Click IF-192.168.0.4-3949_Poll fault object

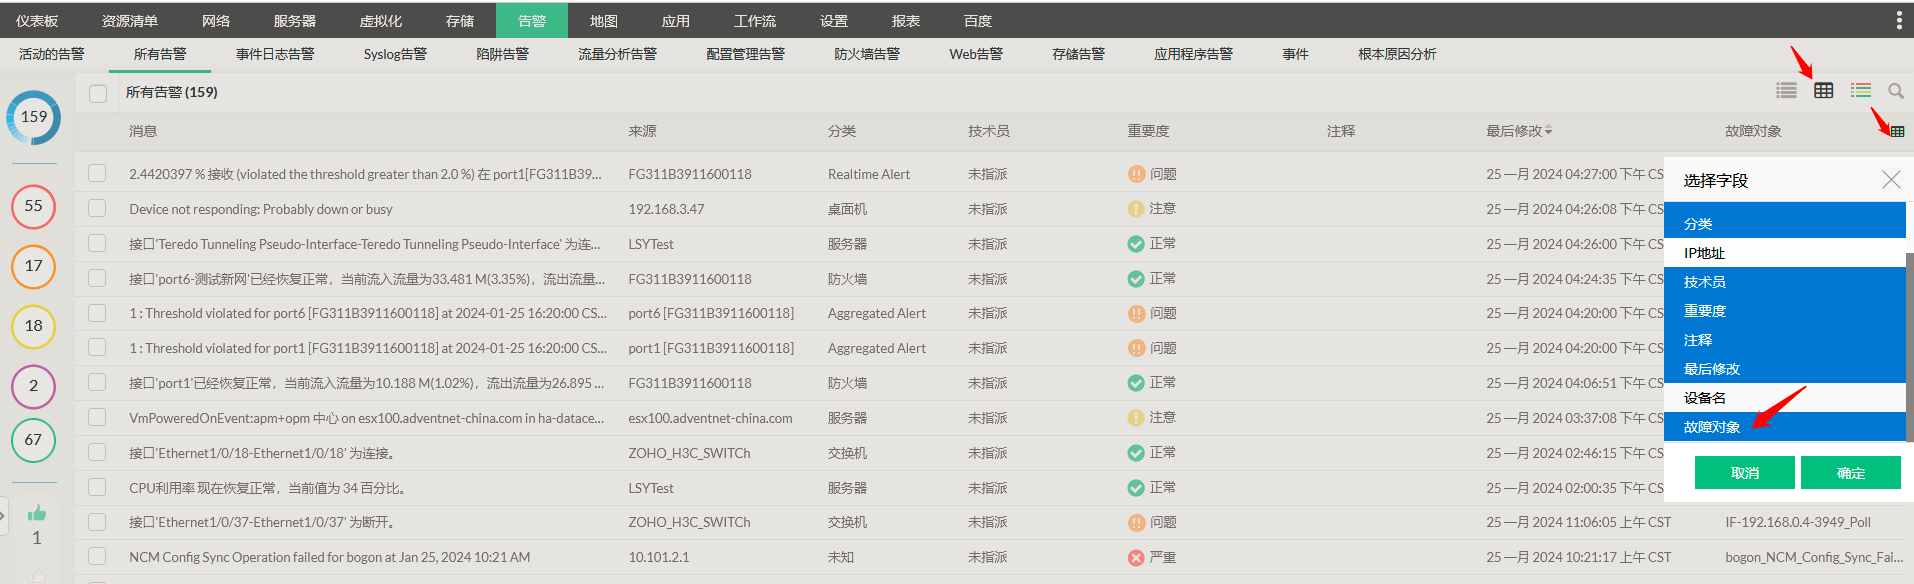point(1797,522)
